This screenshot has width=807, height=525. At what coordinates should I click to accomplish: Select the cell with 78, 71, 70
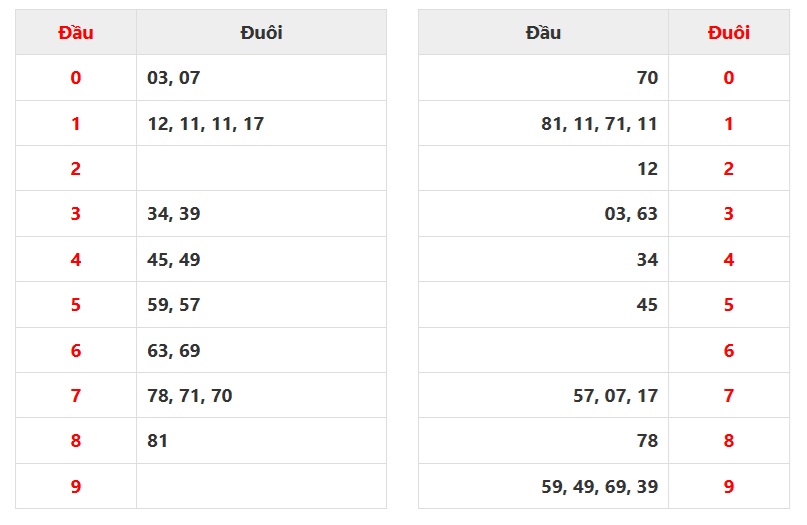[x=190, y=396]
